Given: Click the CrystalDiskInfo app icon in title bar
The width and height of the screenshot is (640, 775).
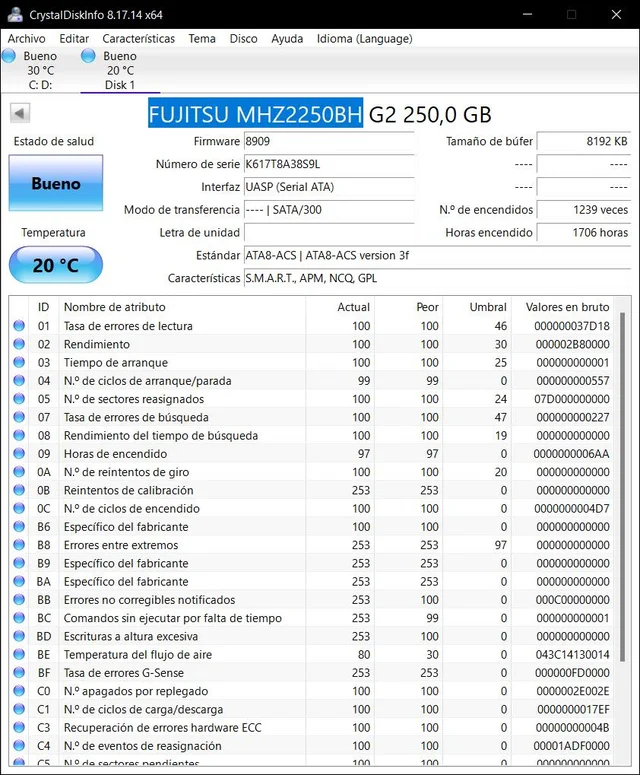Looking at the screenshot, I should click(15, 14).
